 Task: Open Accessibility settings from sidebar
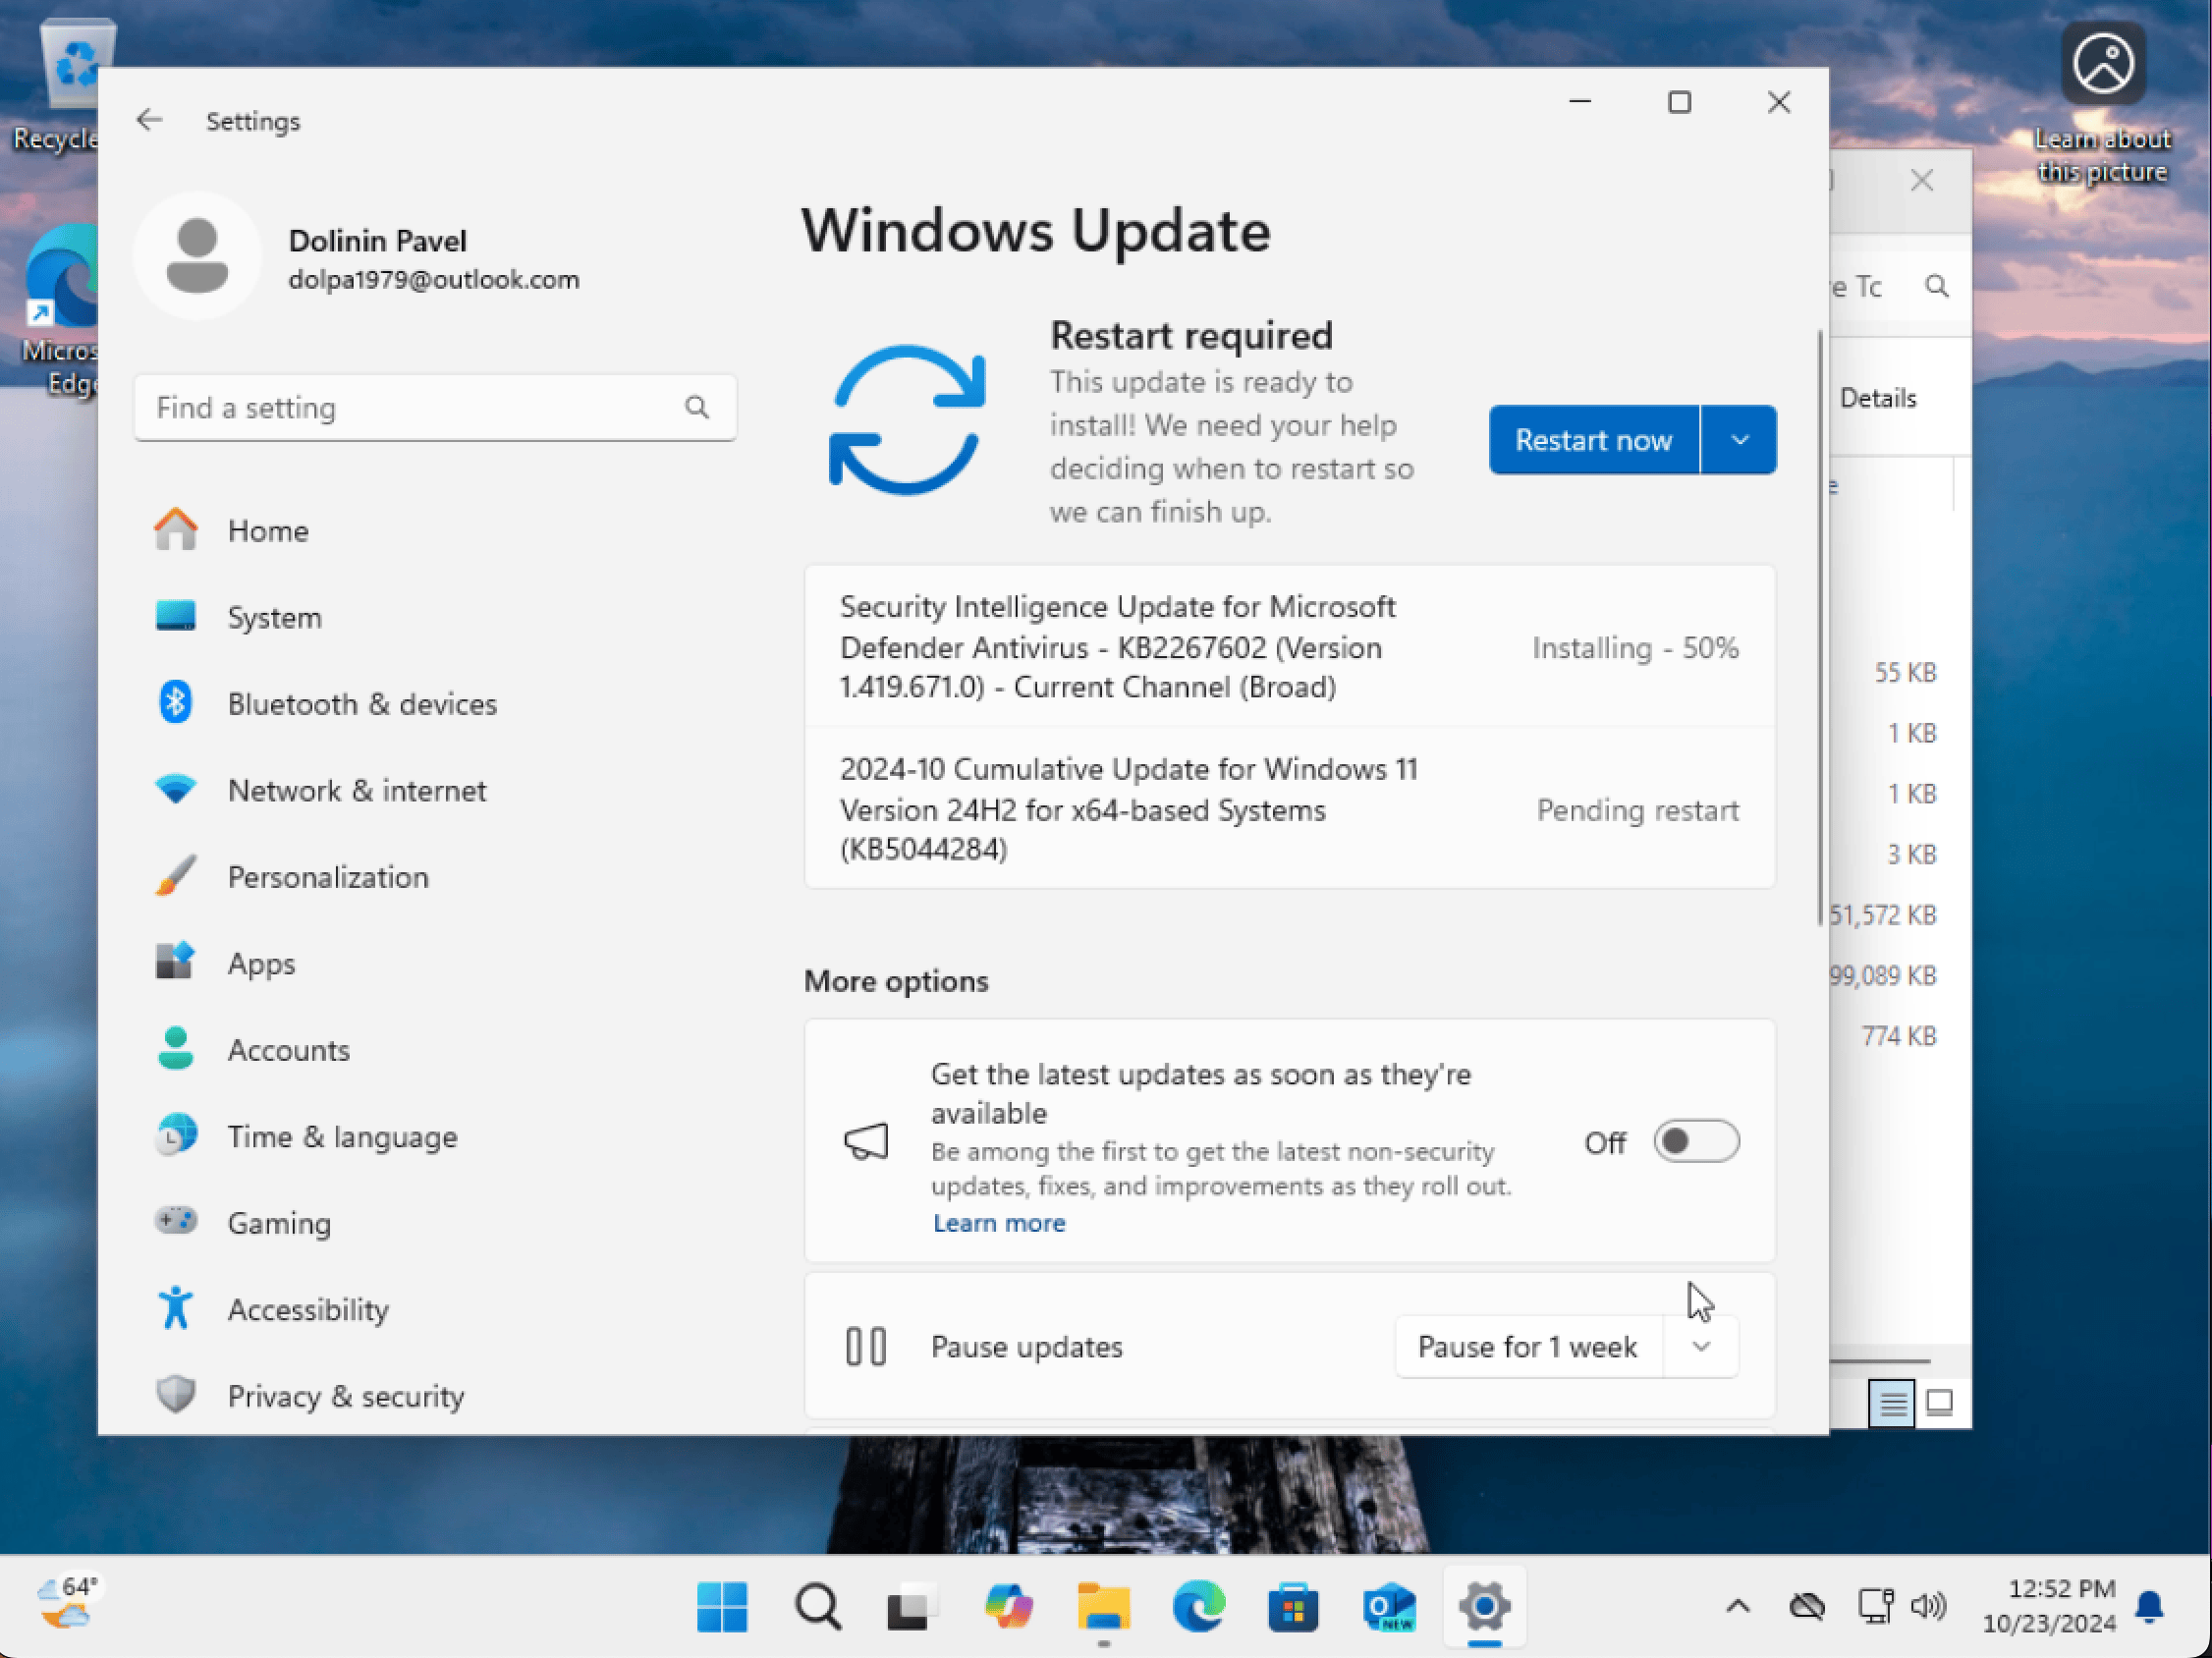pyautogui.click(x=307, y=1310)
